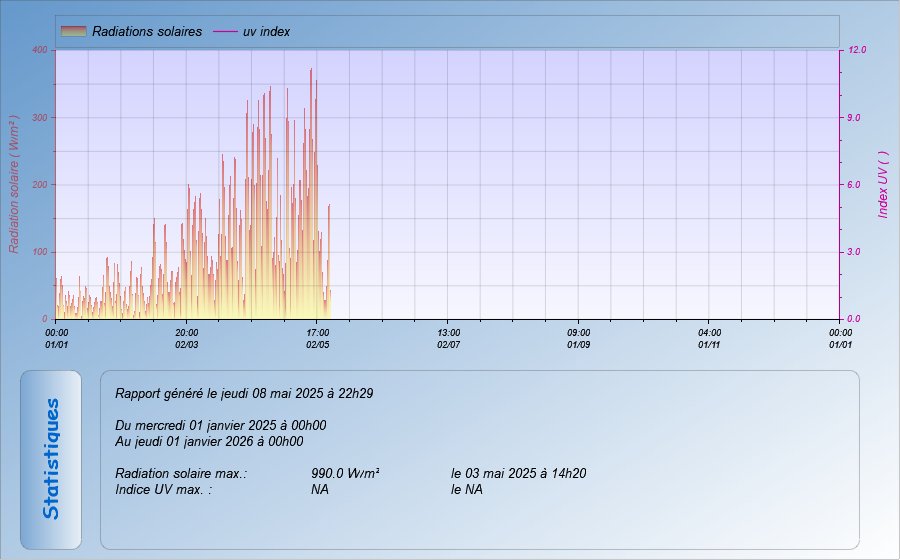
Task: Click the uv index legend line marker
Action: tap(225, 32)
